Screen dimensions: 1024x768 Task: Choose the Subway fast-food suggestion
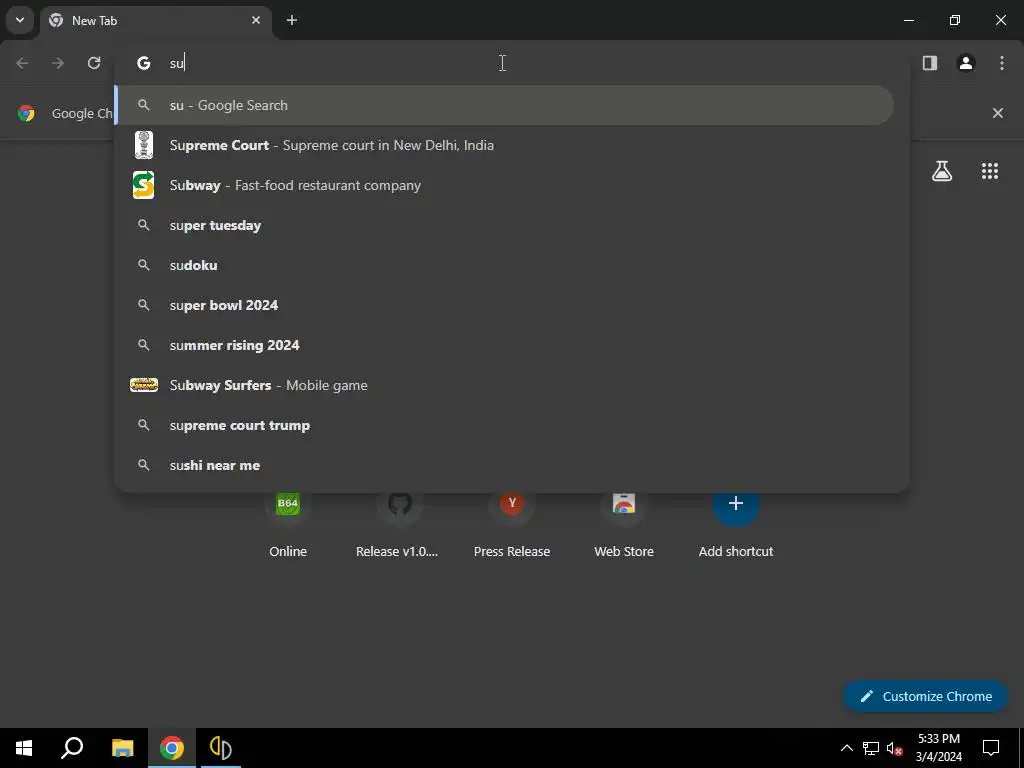tap(504, 185)
